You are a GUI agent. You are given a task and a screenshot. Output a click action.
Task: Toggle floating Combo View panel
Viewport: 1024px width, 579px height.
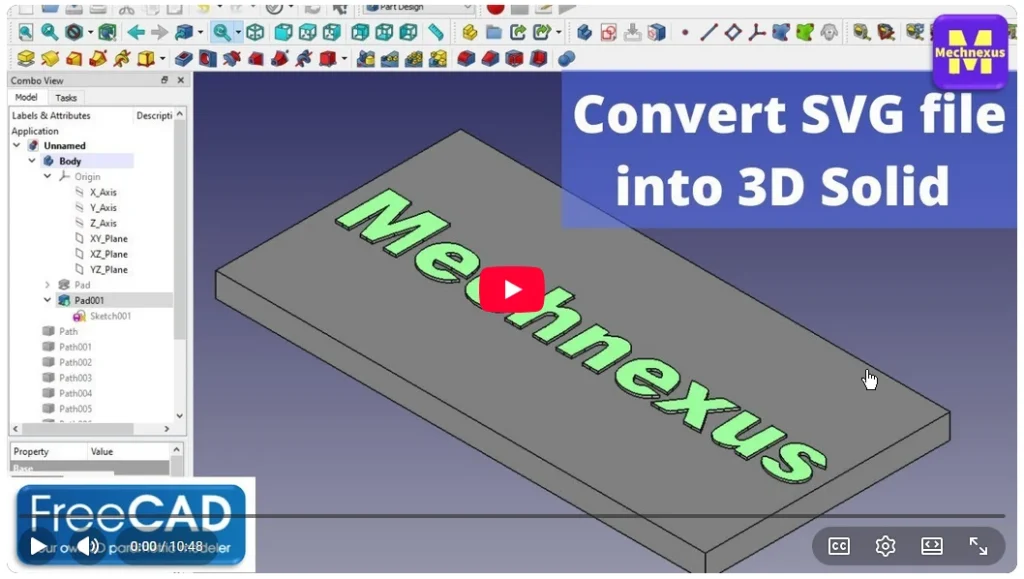(165, 80)
